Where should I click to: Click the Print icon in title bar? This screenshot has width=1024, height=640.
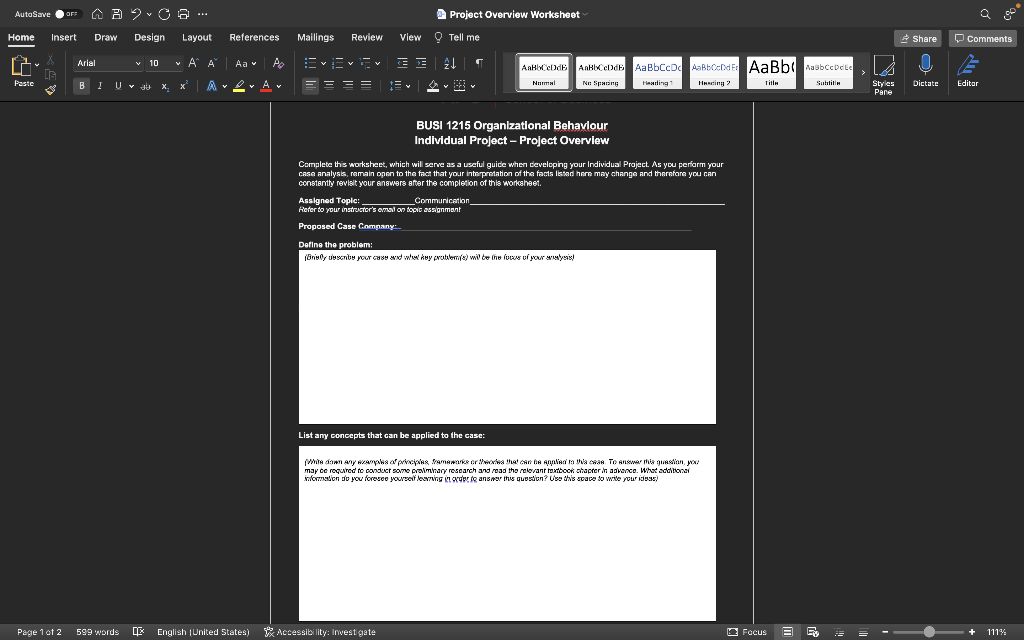(184, 14)
